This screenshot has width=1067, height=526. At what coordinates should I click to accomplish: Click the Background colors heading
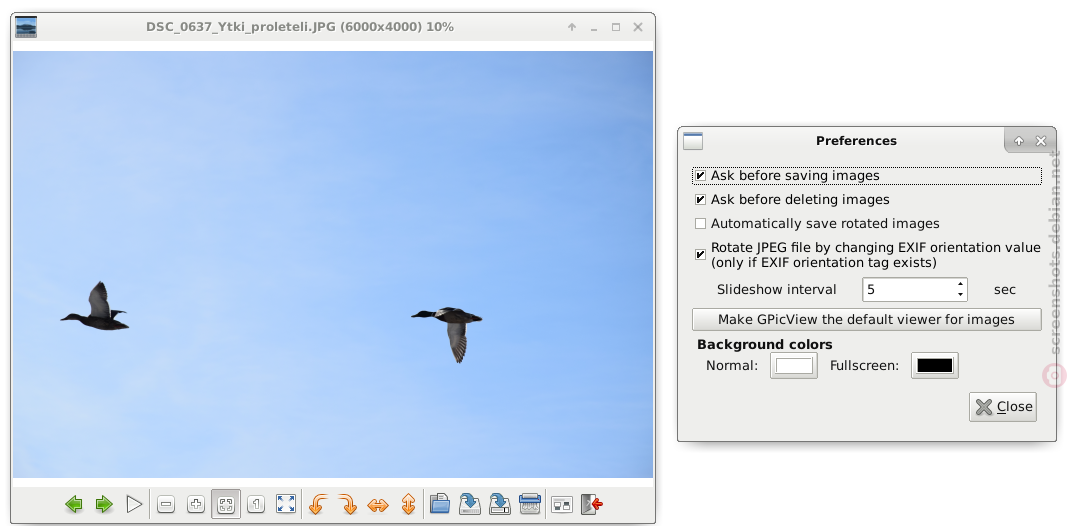click(765, 344)
